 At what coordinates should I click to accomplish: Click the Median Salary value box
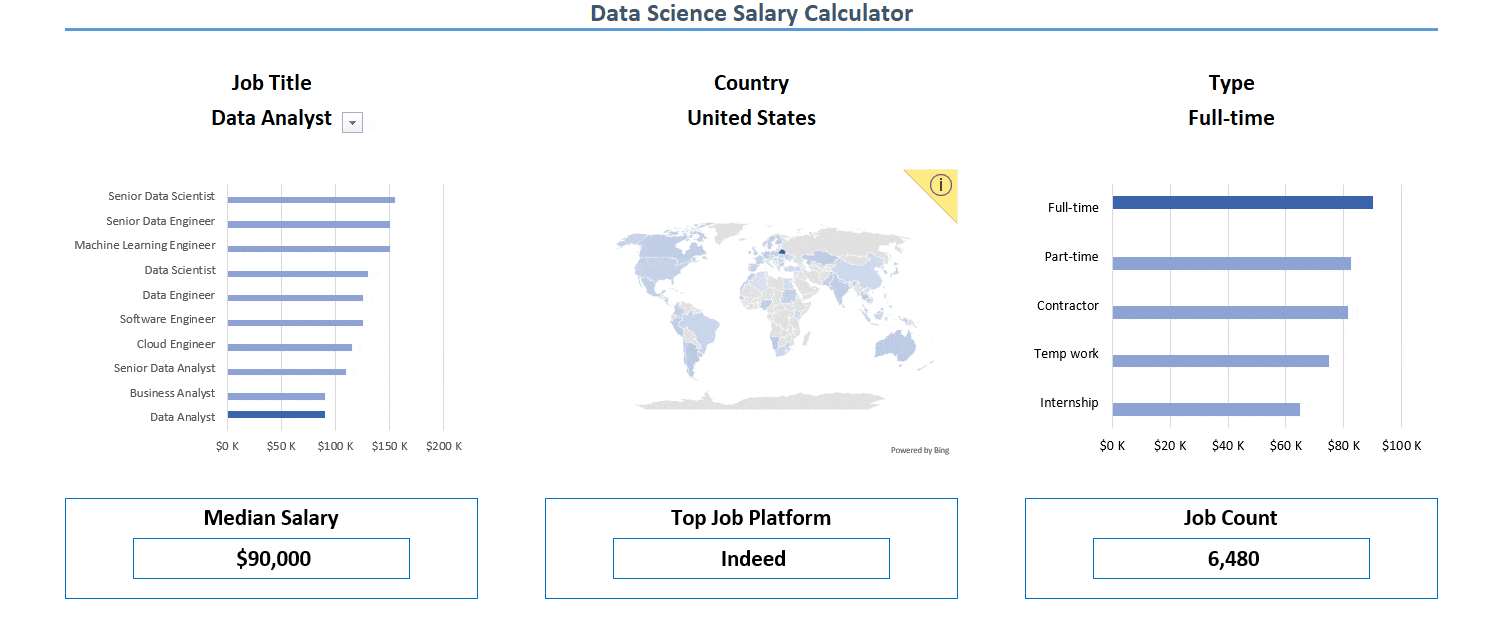pyautogui.click(x=271, y=558)
